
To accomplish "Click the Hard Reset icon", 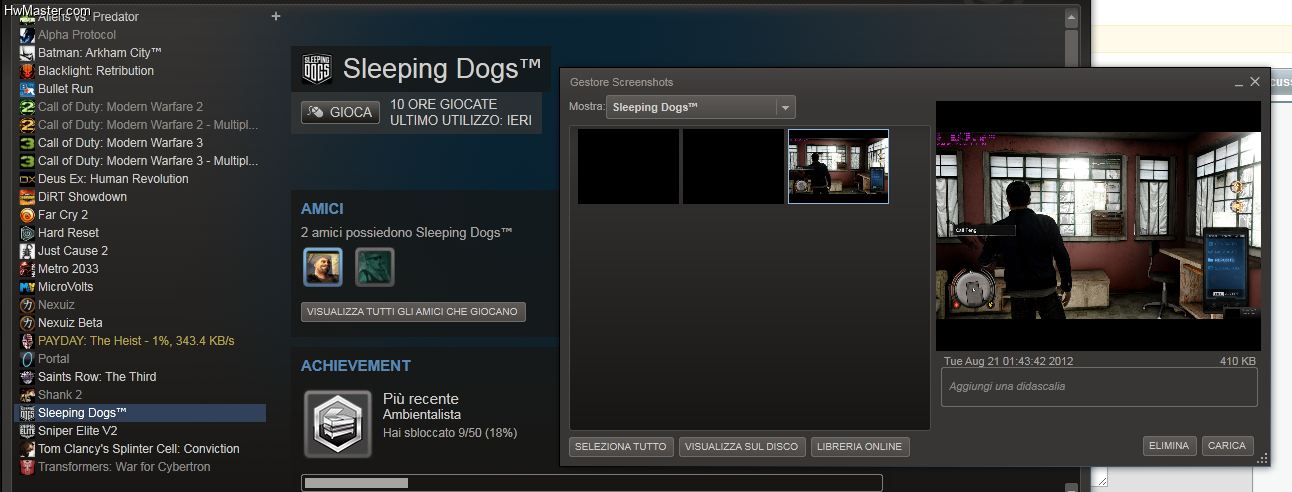I will pos(28,233).
